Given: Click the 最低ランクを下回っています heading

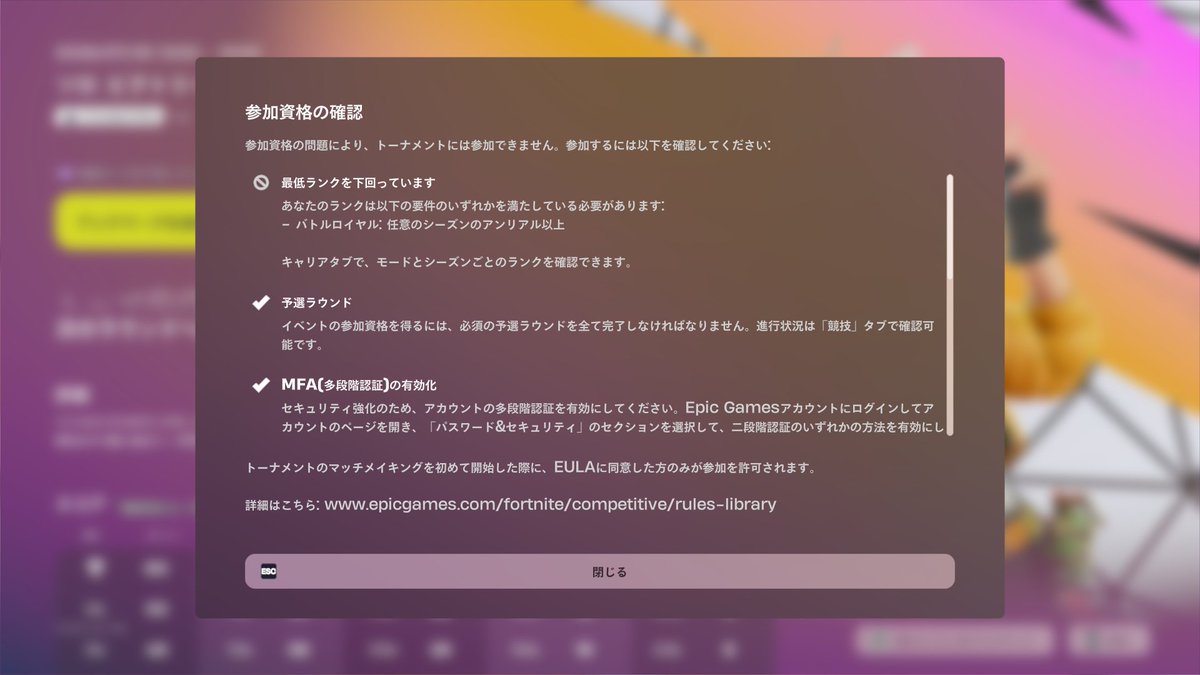Looking at the screenshot, I should [358, 183].
